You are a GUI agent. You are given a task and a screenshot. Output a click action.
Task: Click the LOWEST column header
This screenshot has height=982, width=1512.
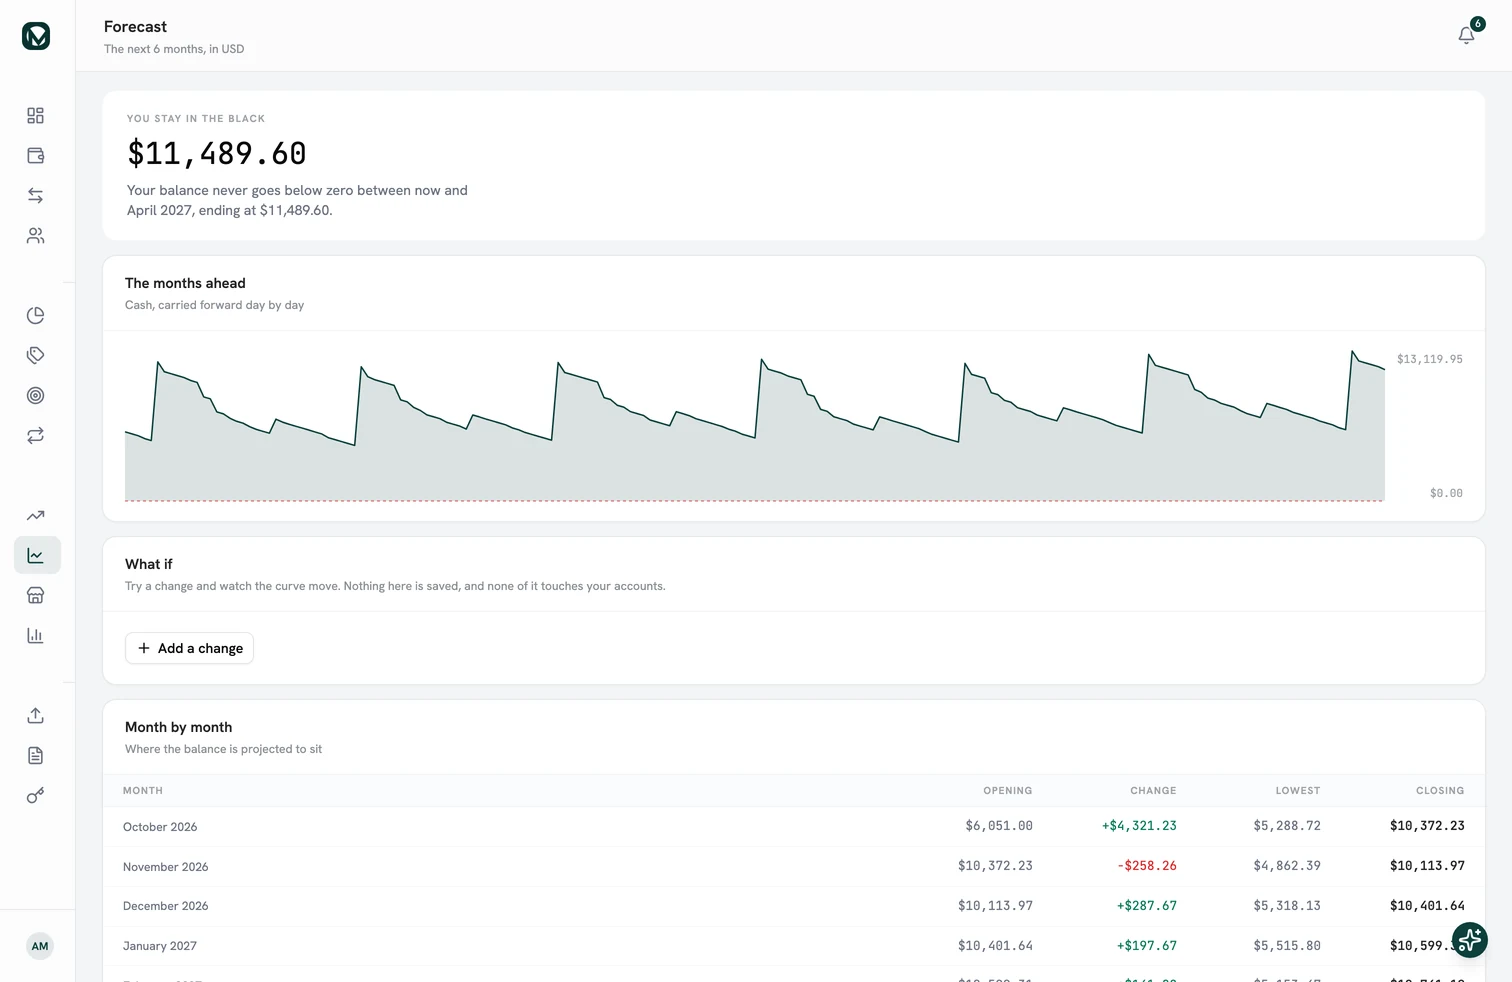pos(1298,791)
